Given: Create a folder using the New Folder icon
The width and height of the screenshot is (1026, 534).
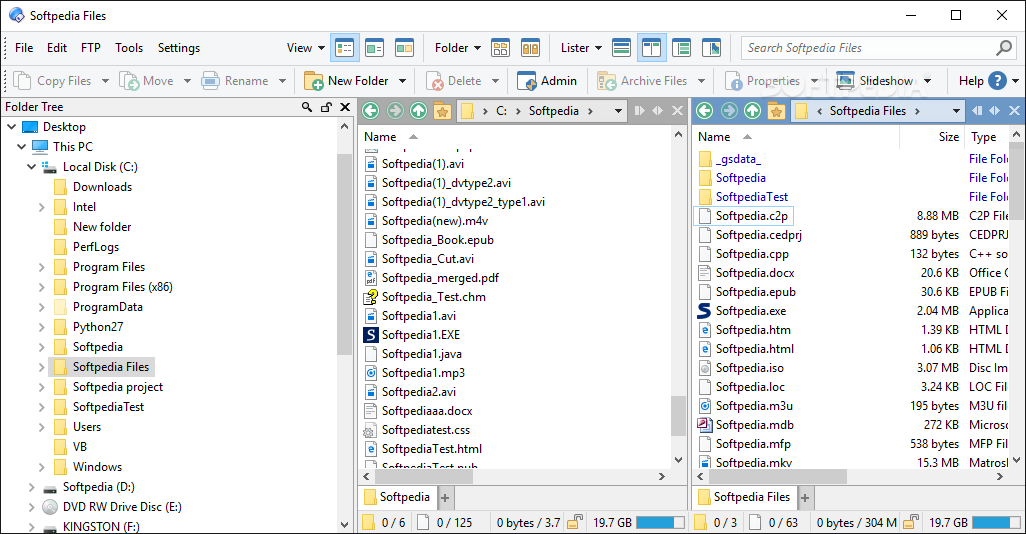Looking at the screenshot, I should click(314, 80).
